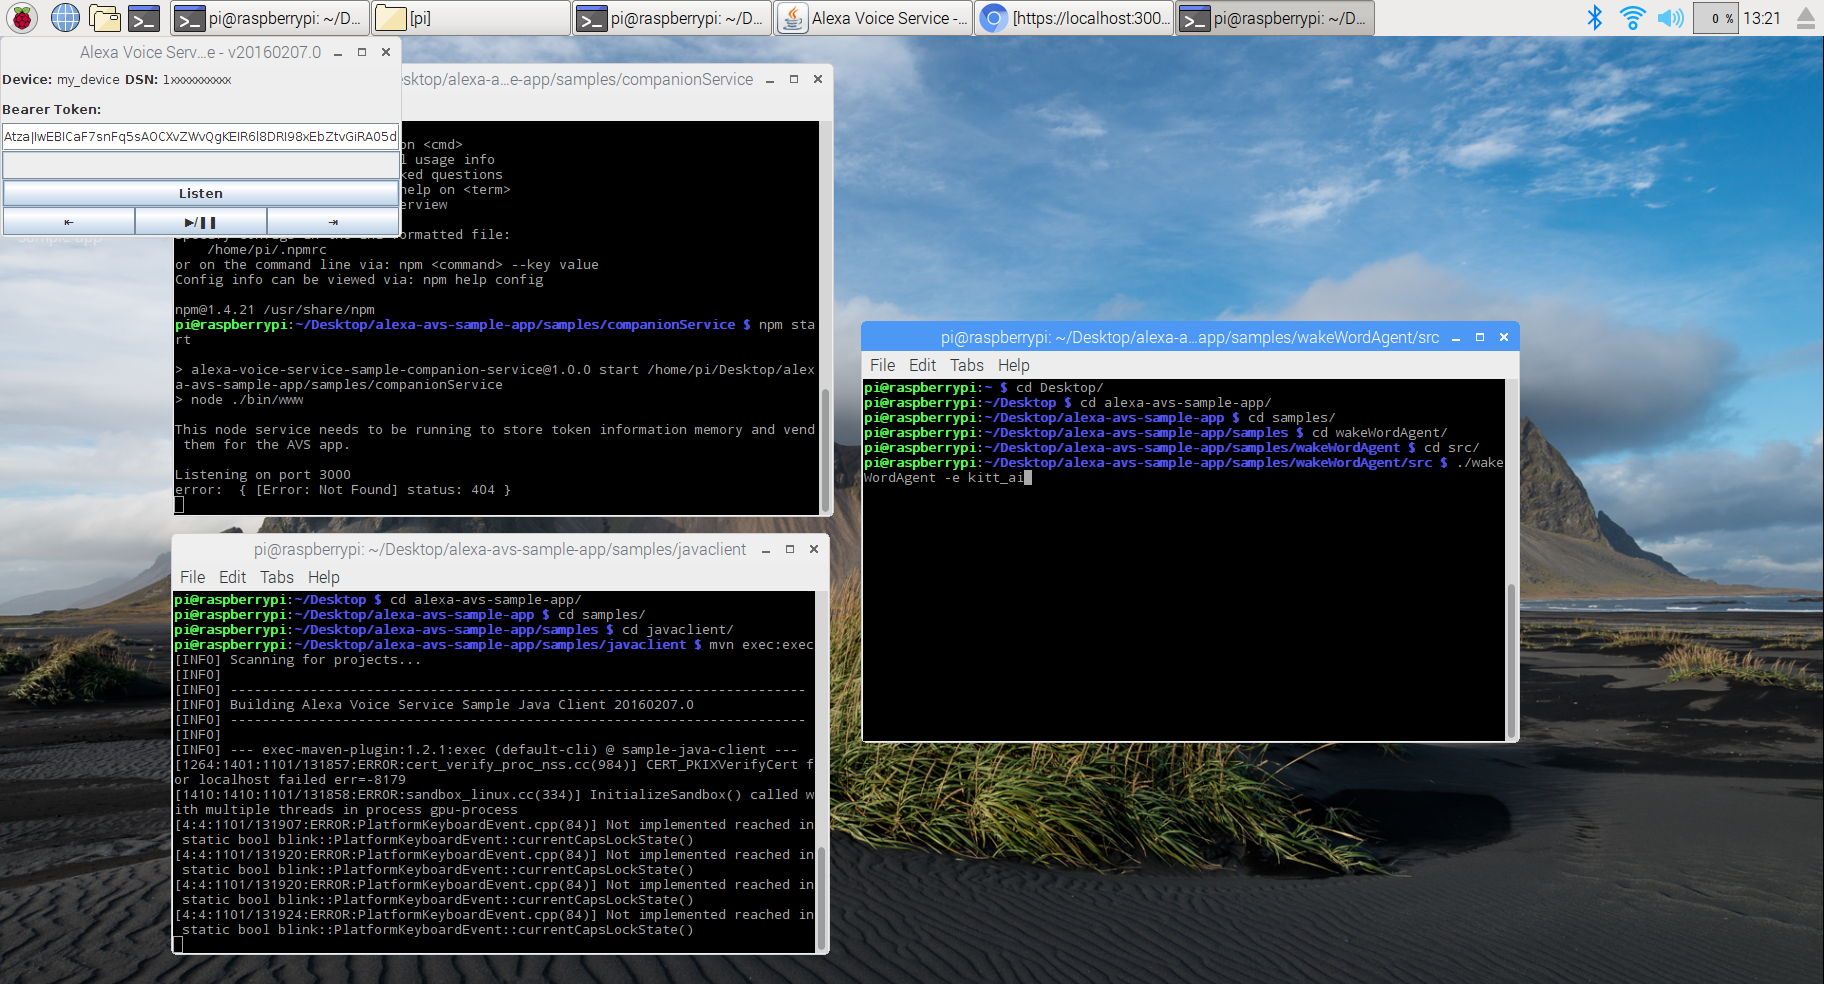Image resolution: width=1824 pixels, height=984 pixels.
Task: Activate the rightmost pi@raspberrypi taskbar entry
Action: (1274, 17)
